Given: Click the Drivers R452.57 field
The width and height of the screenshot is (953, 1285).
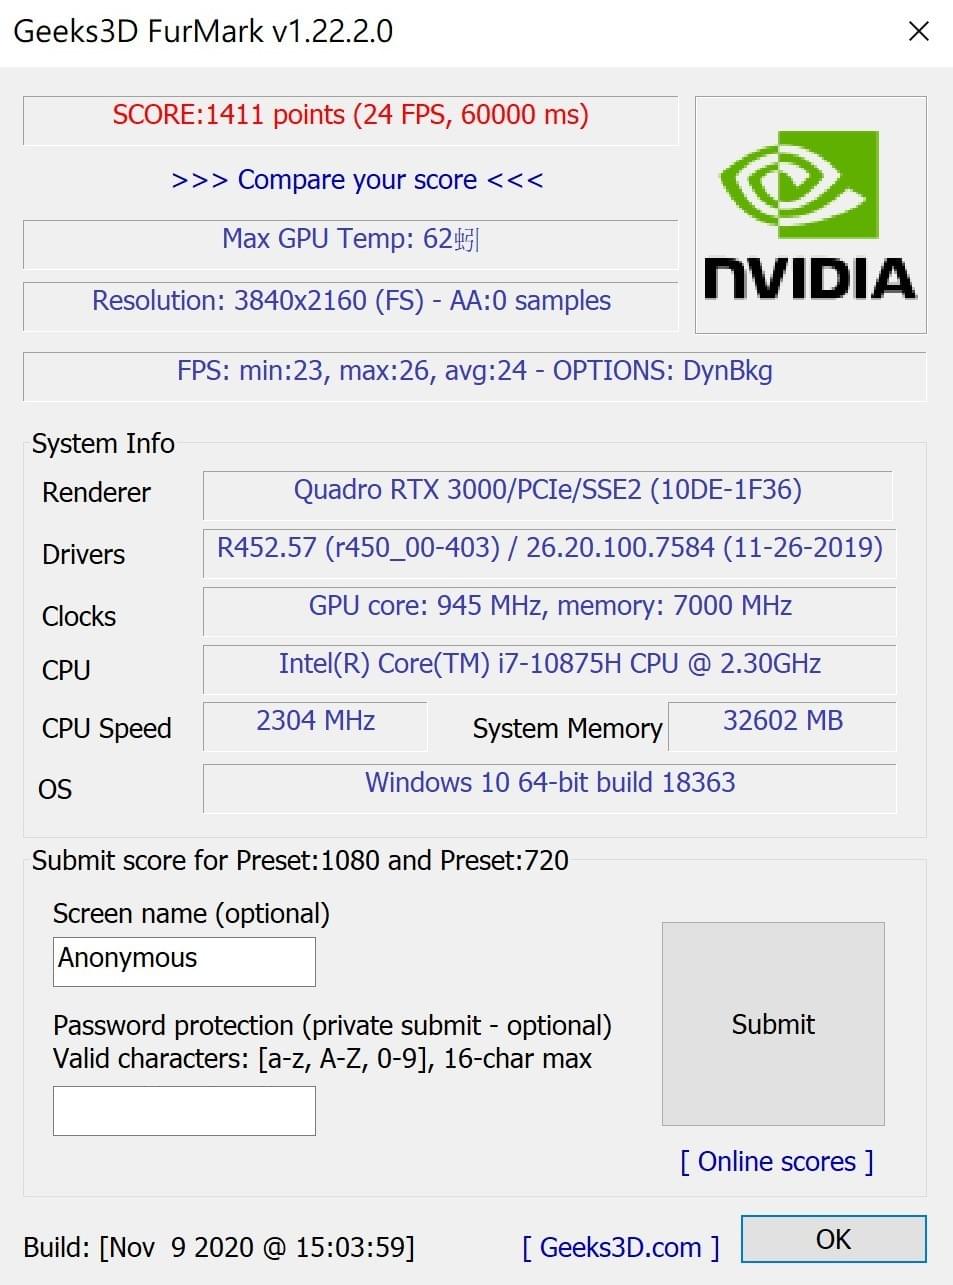Looking at the screenshot, I should [549, 553].
